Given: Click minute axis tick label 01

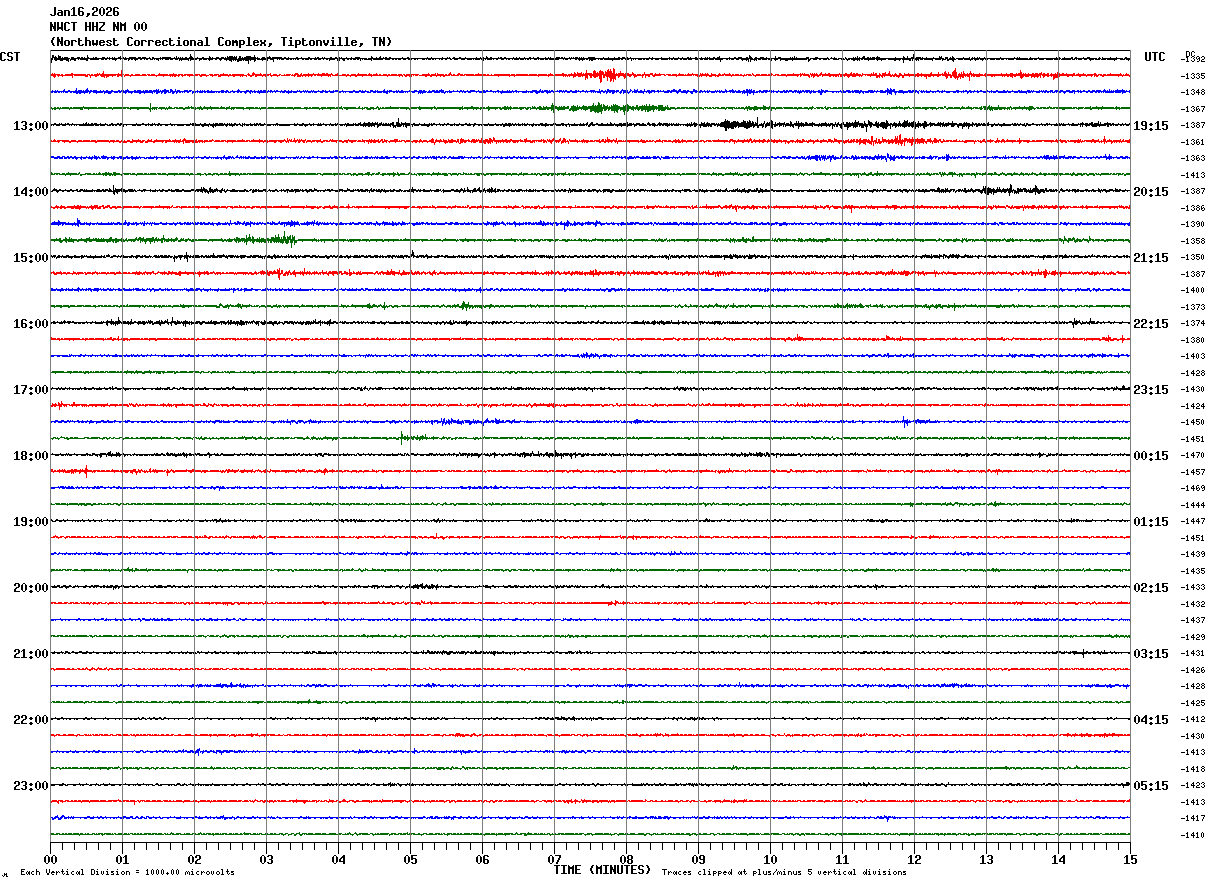Looking at the screenshot, I should pyautogui.click(x=122, y=859).
